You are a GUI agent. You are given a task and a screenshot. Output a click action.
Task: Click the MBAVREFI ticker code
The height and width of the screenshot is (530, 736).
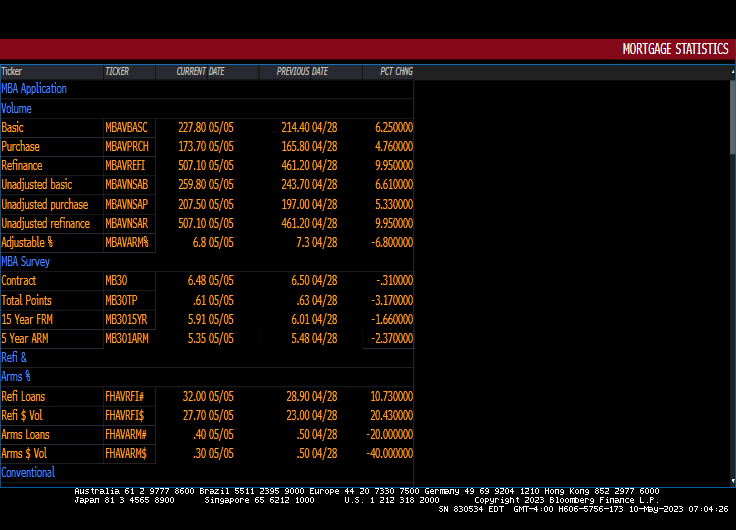pyautogui.click(x=126, y=166)
